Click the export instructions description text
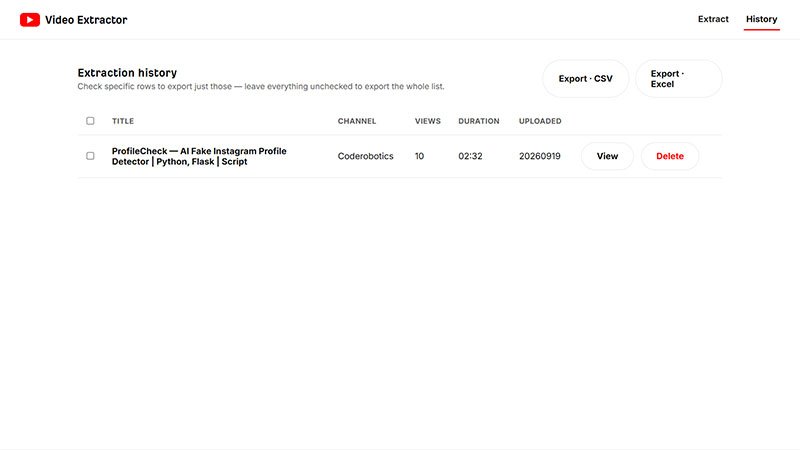This screenshot has height=450, width=800. coord(261,86)
